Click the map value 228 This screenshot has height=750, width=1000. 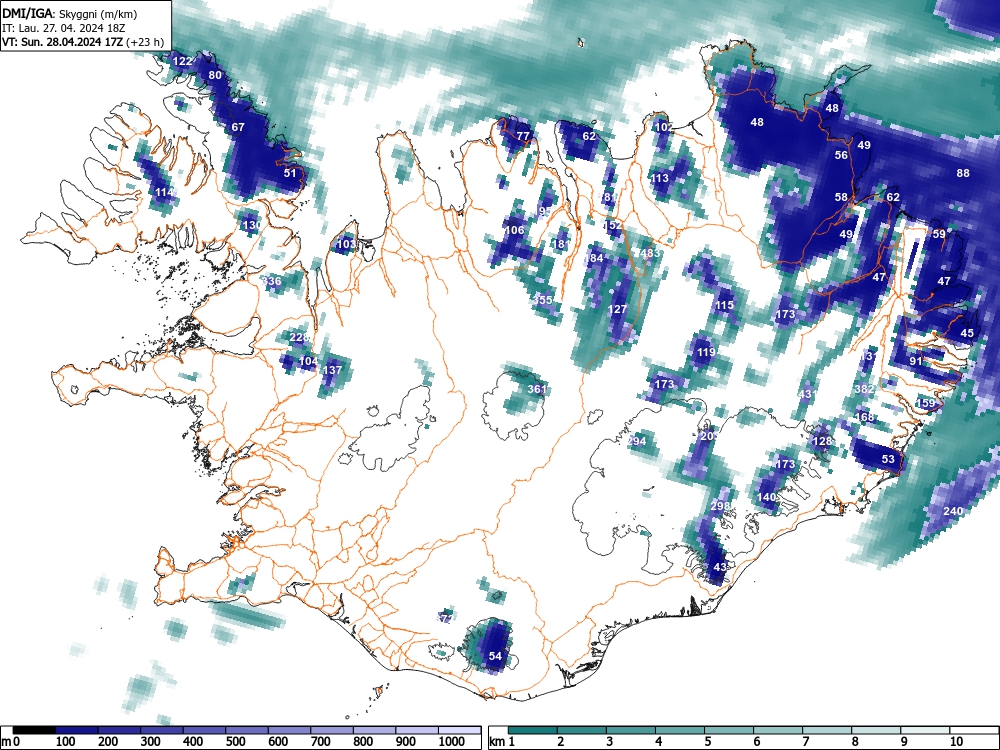[299, 337]
